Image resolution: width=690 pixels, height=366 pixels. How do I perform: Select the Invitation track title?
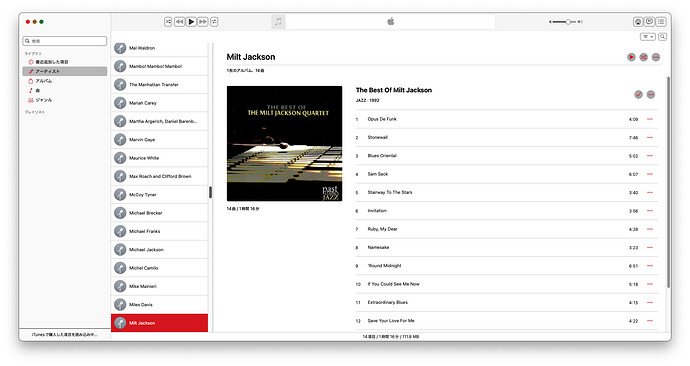pos(377,211)
